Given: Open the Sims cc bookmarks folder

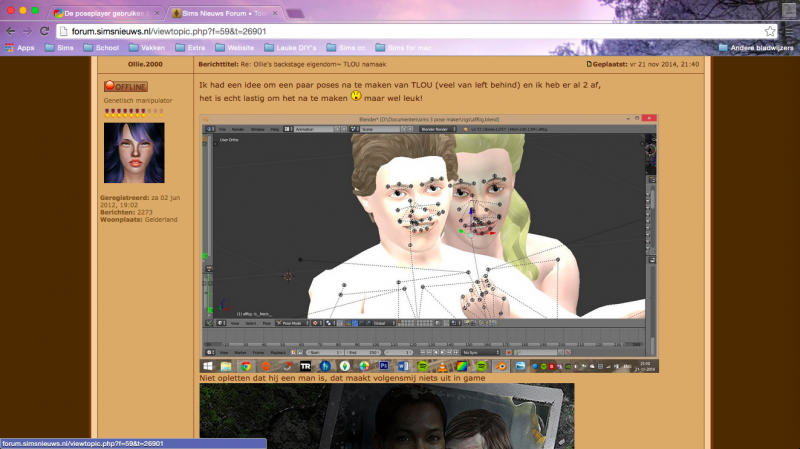Looking at the screenshot, I should pyautogui.click(x=346, y=47).
